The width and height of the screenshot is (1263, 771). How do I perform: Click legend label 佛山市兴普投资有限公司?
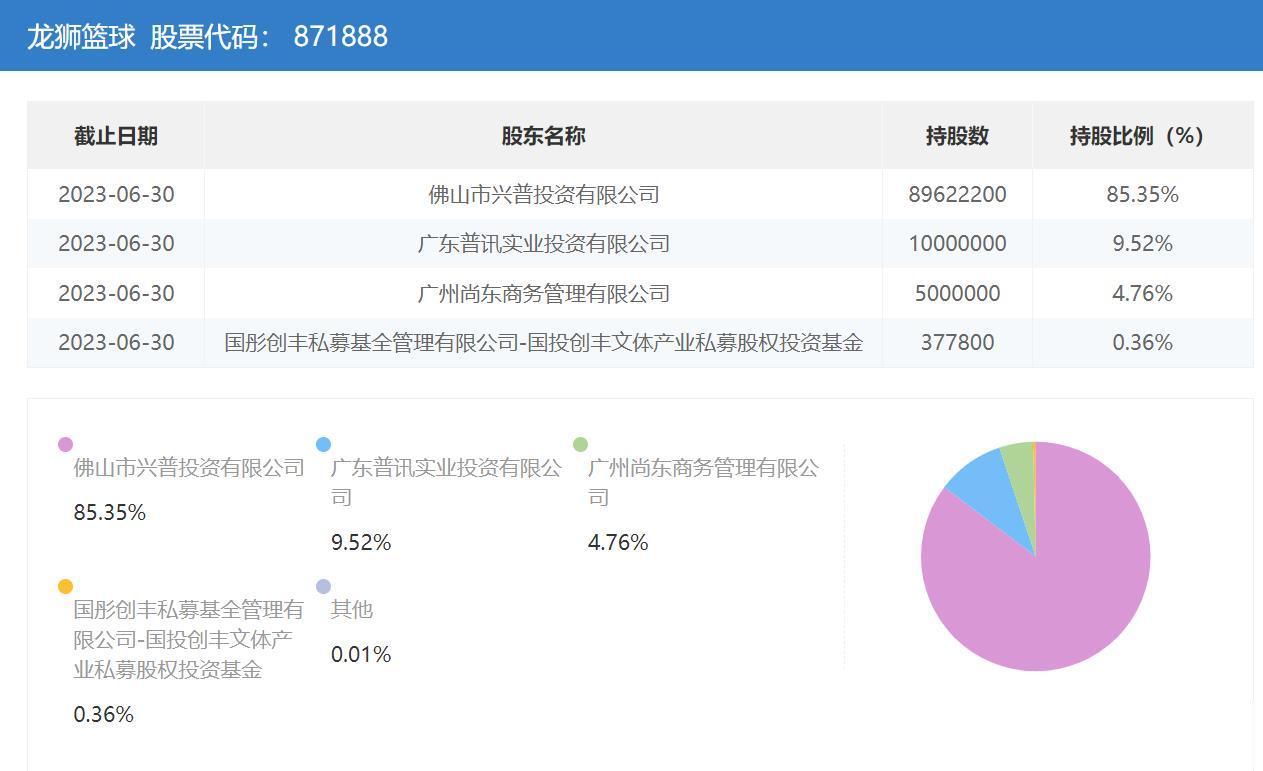tap(189, 468)
